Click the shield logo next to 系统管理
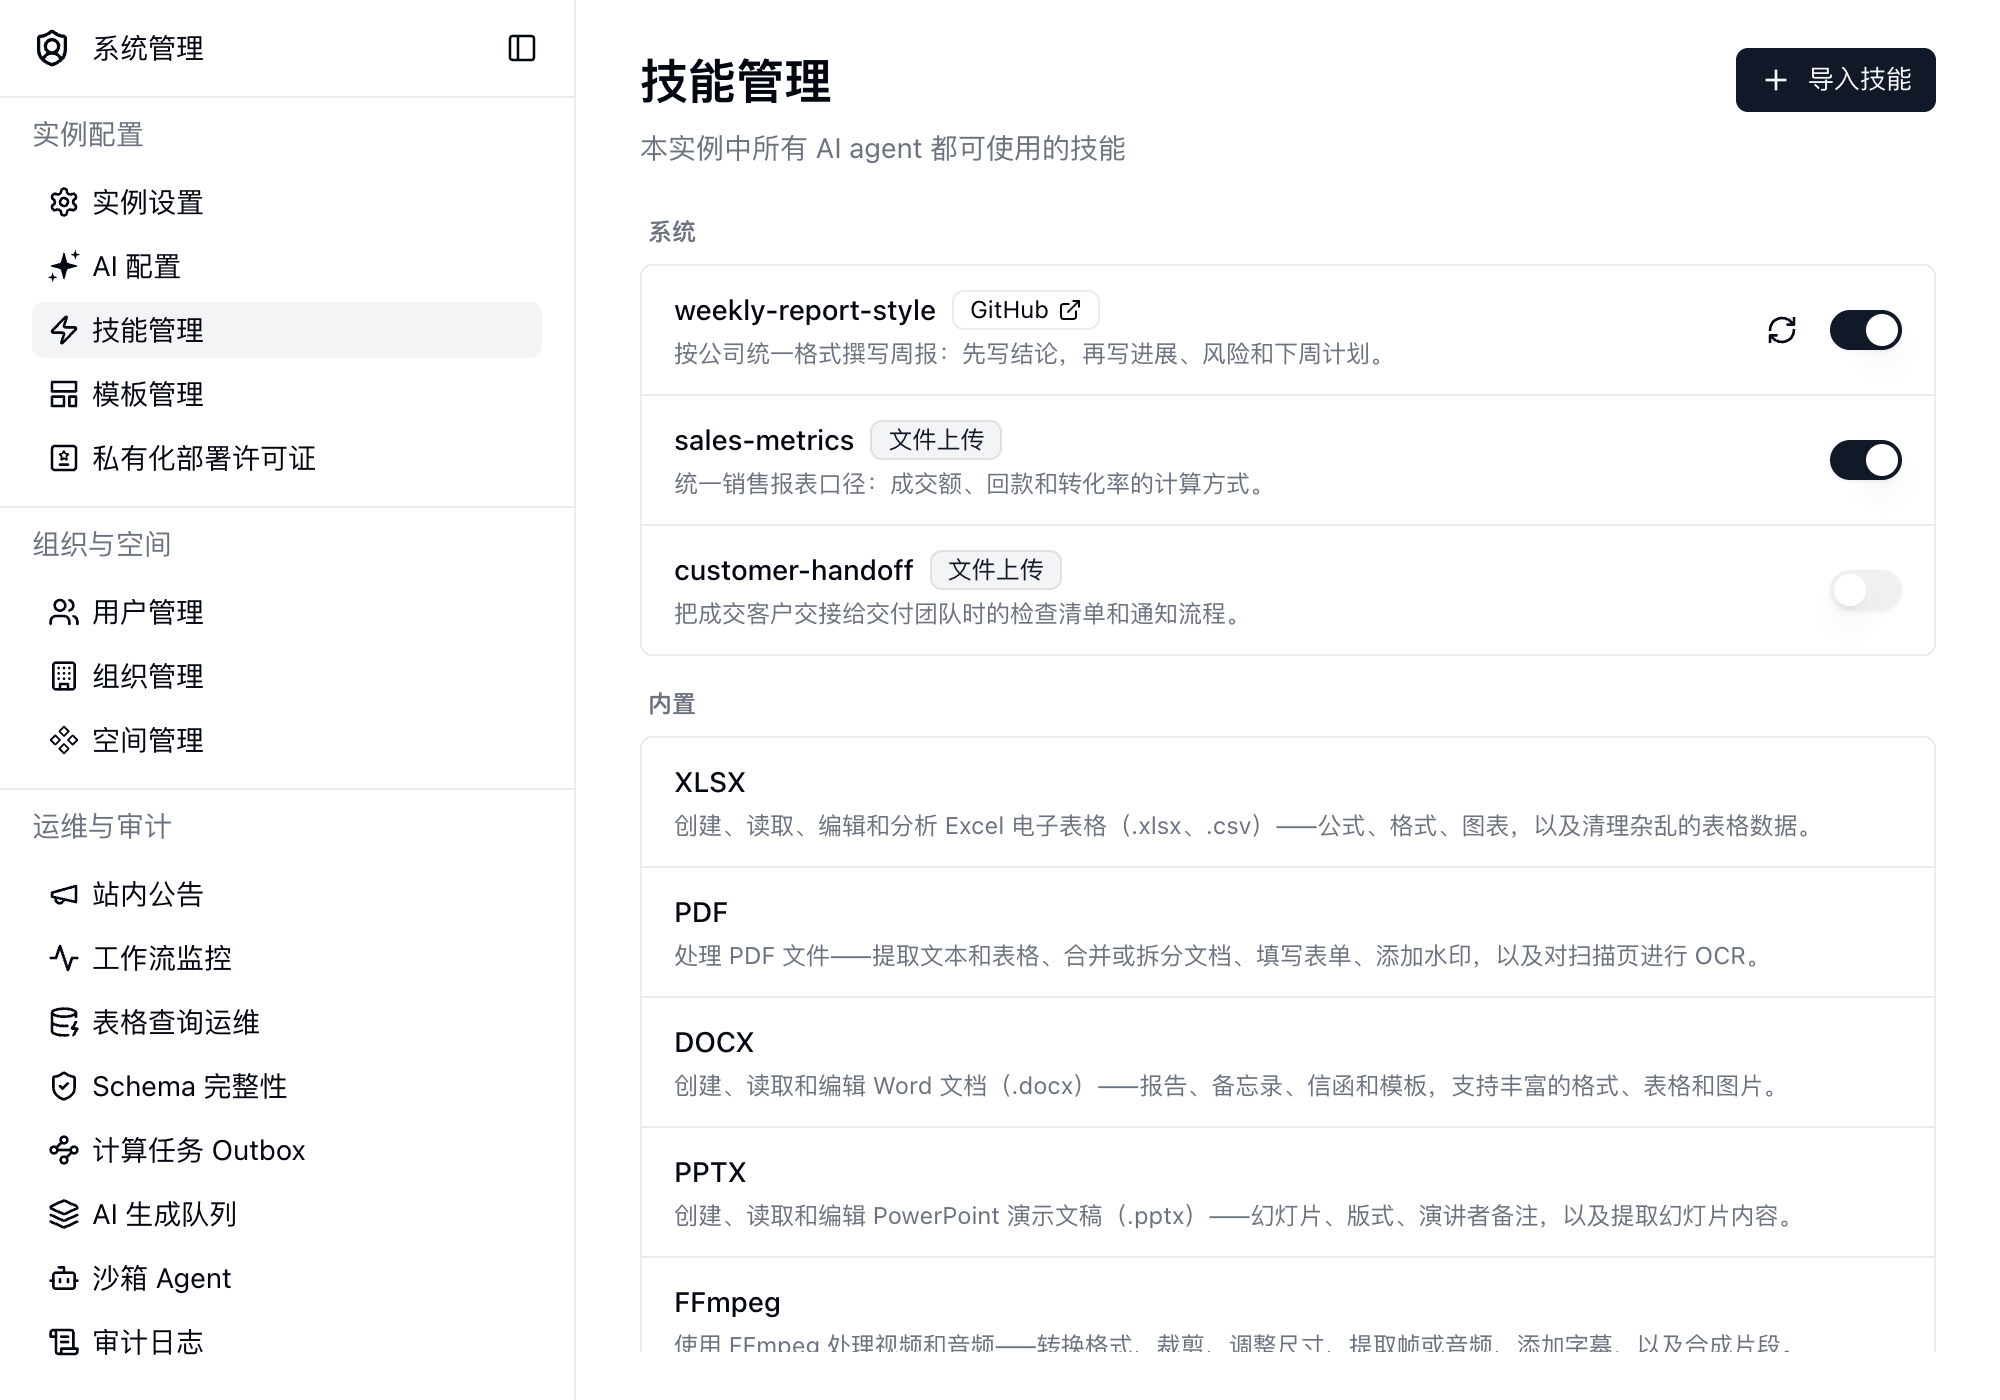 tap(52, 48)
